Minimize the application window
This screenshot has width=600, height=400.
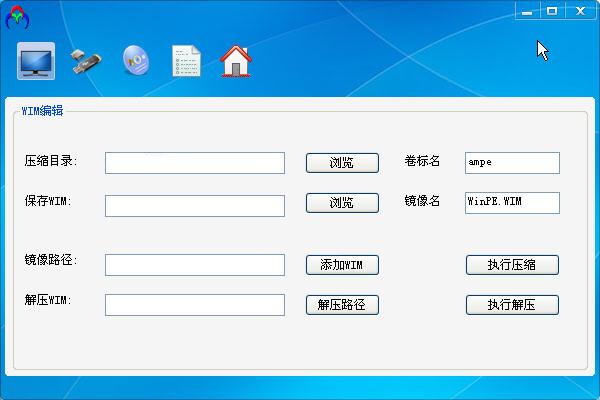pyautogui.click(x=528, y=11)
